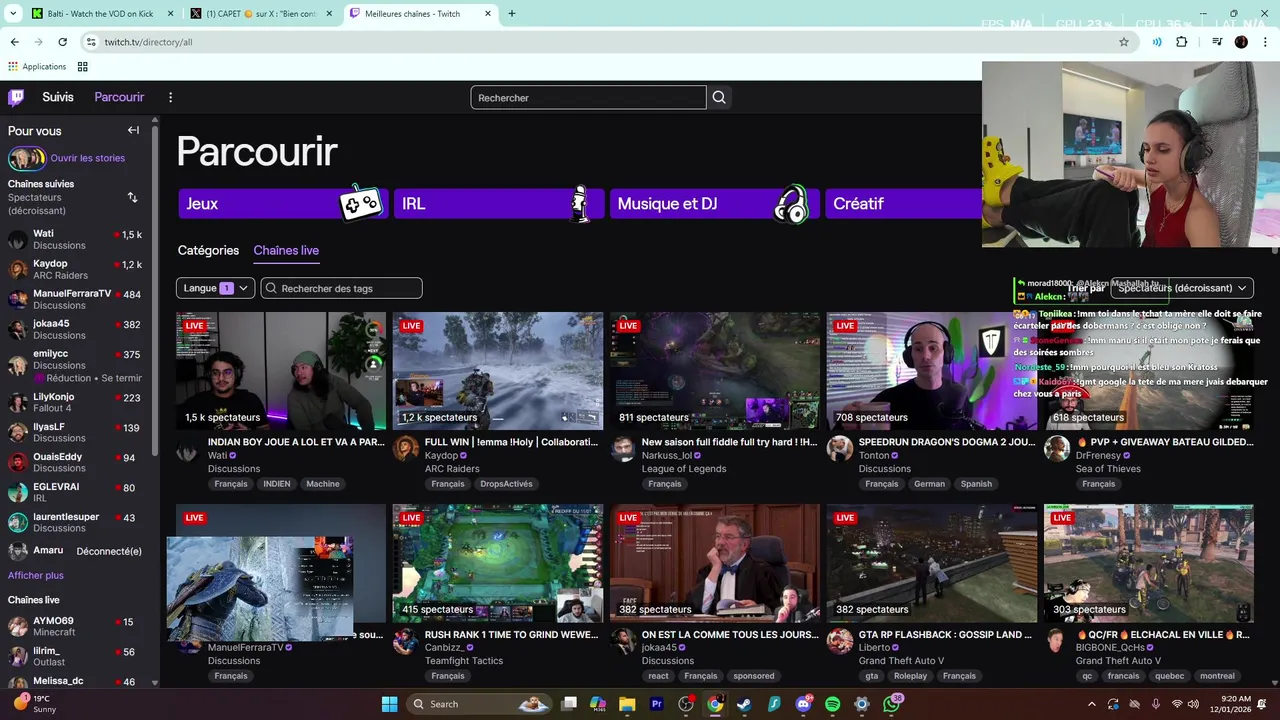Open Tonton's Dragon's Dogma stream thumbnail
This screenshot has height=720, width=1280.
tap(932, 371)
